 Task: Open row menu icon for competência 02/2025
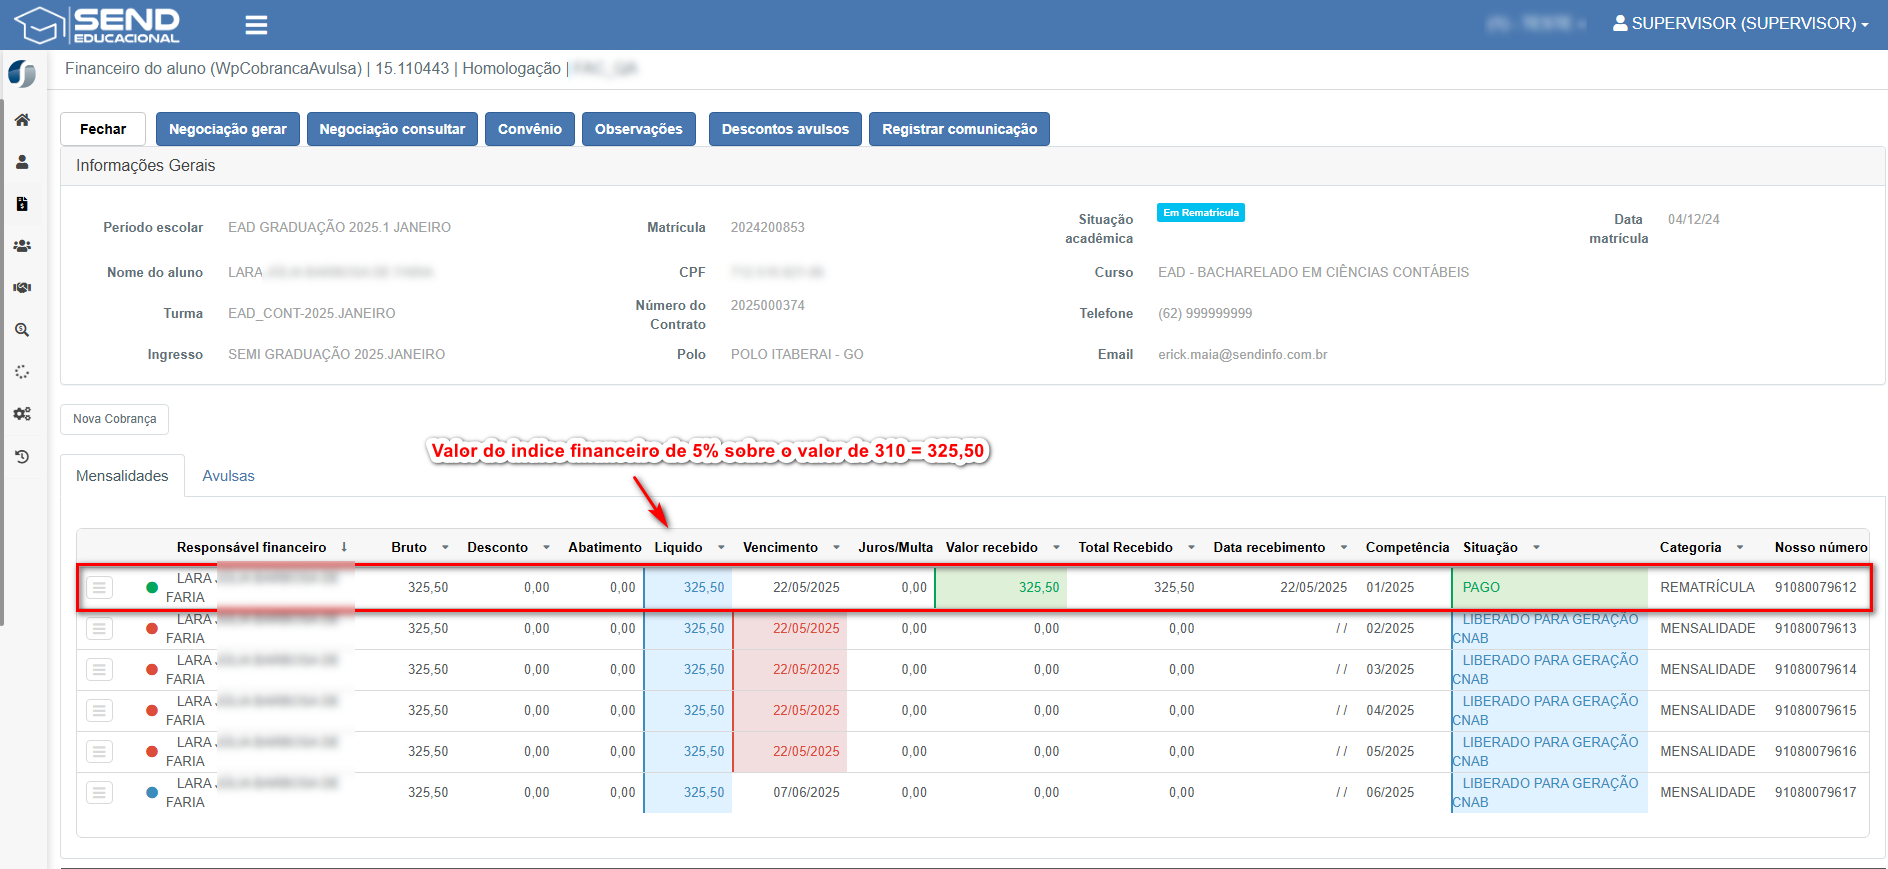pyautogui.click(x=99, y=629)
